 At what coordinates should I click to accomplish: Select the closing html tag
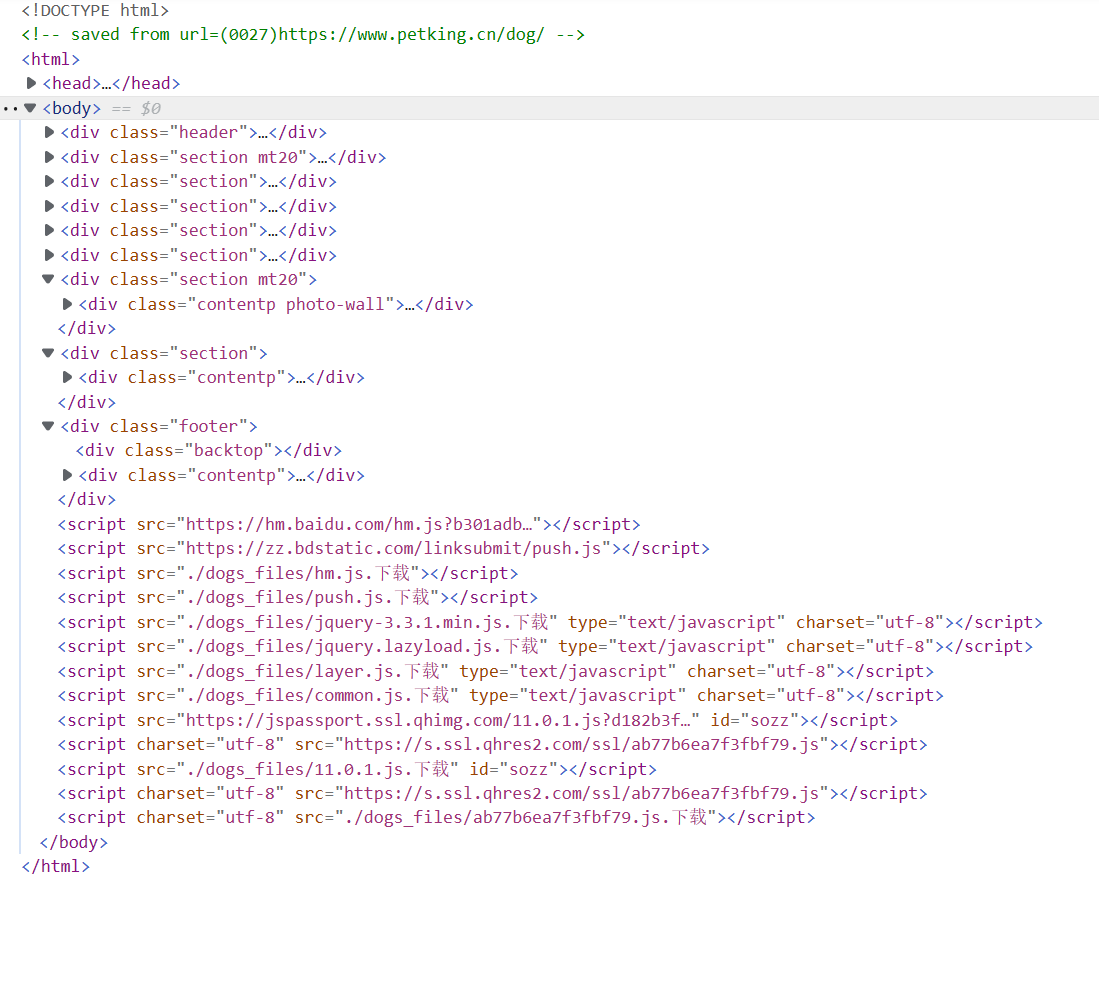coord(55,867)
